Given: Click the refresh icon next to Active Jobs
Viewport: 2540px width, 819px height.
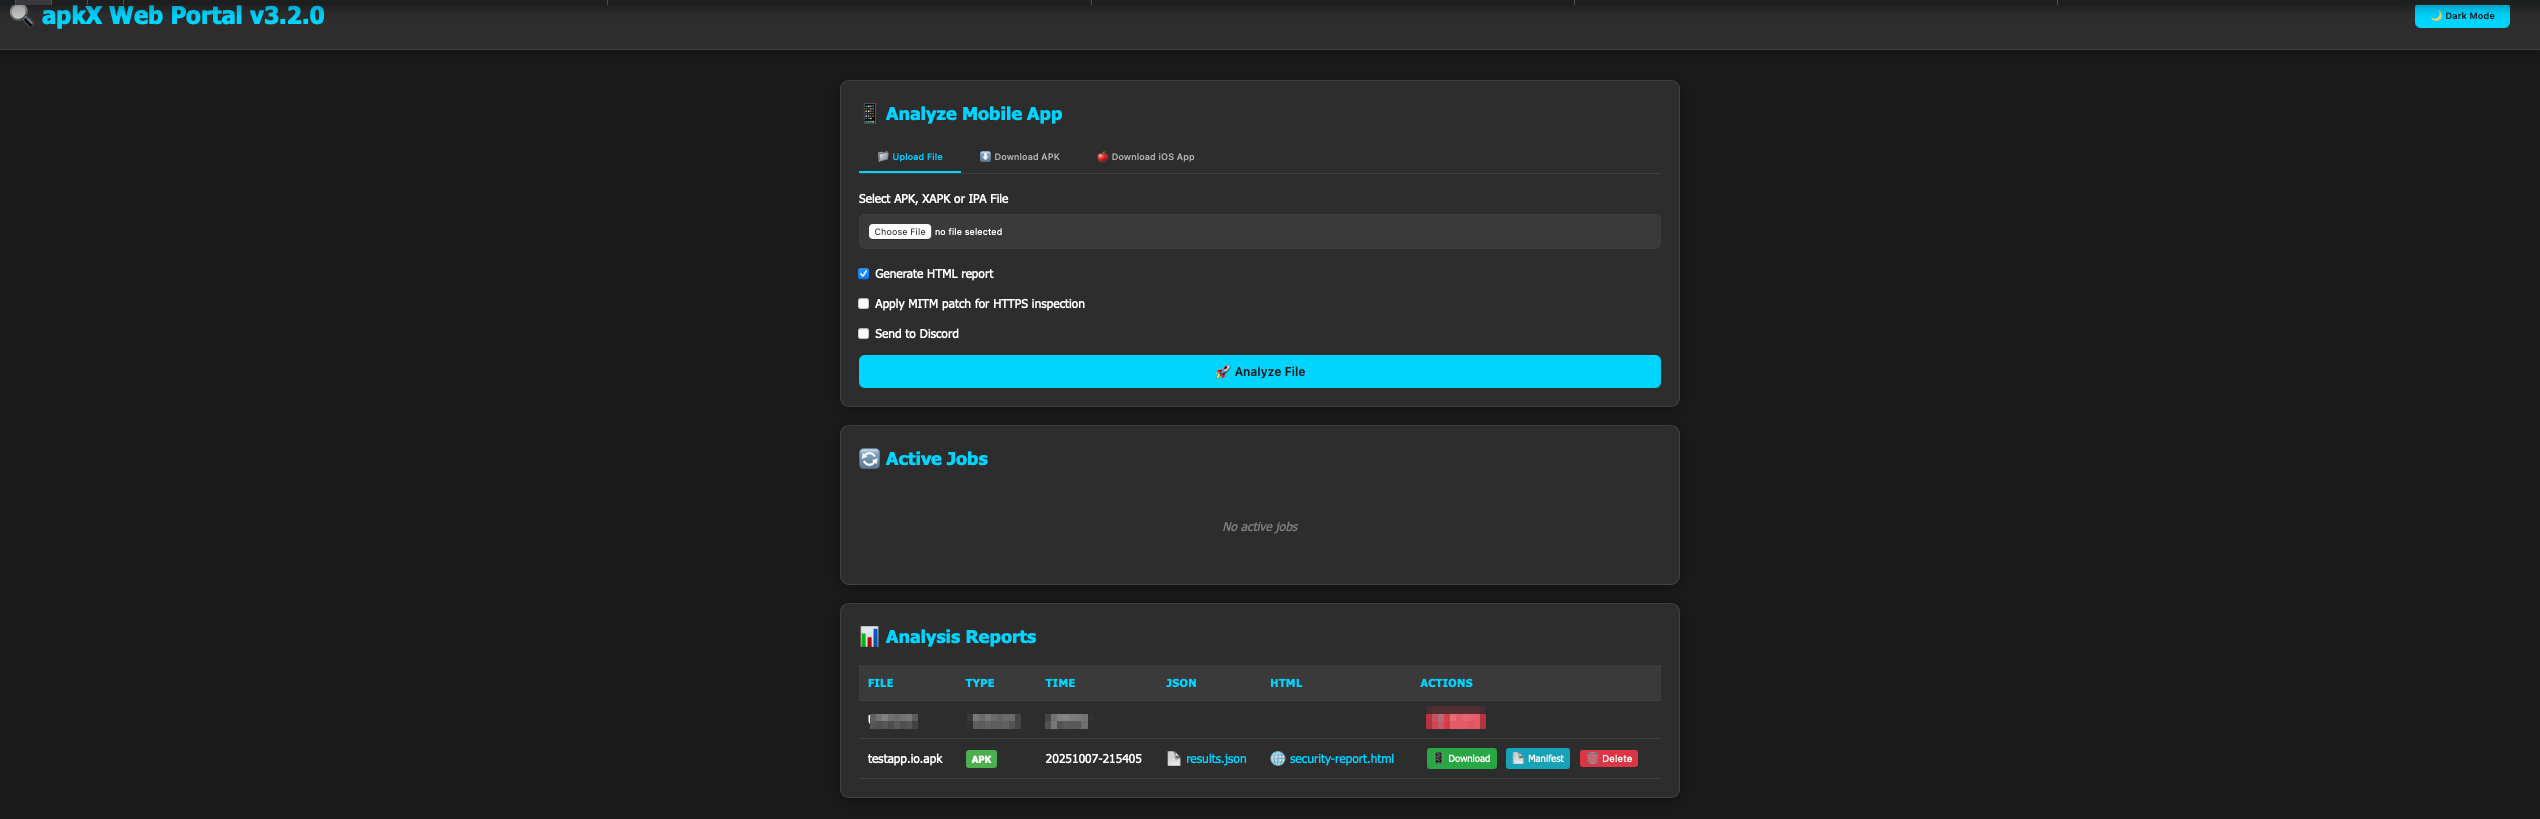Looking at the screenshot, I should (x=869, y=459).
